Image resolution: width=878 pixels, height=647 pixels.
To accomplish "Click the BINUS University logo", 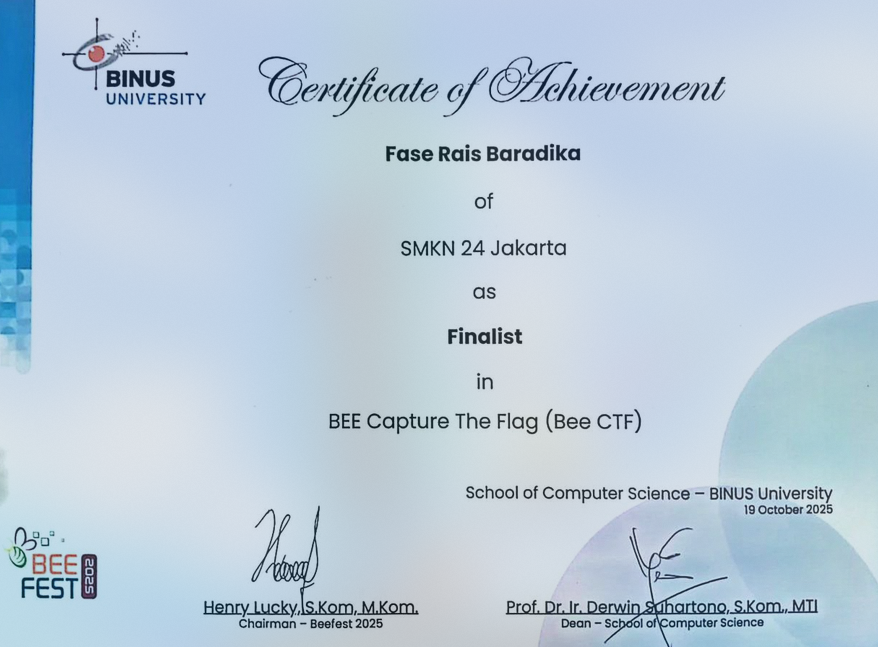I will click(x=134, y=63).
